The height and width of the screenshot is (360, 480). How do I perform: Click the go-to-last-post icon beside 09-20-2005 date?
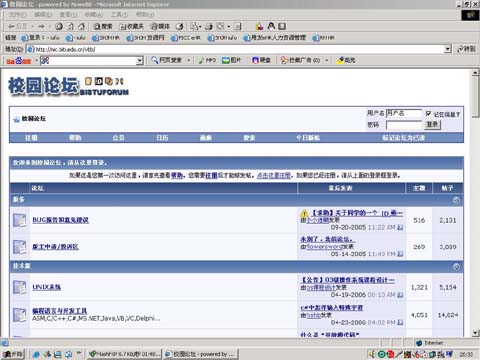click(400, 227)
